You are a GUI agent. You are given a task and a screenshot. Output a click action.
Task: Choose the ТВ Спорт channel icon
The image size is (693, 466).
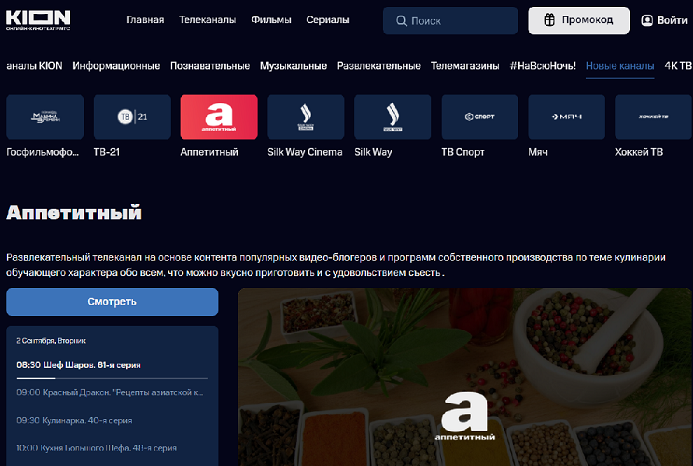point(480,117)
